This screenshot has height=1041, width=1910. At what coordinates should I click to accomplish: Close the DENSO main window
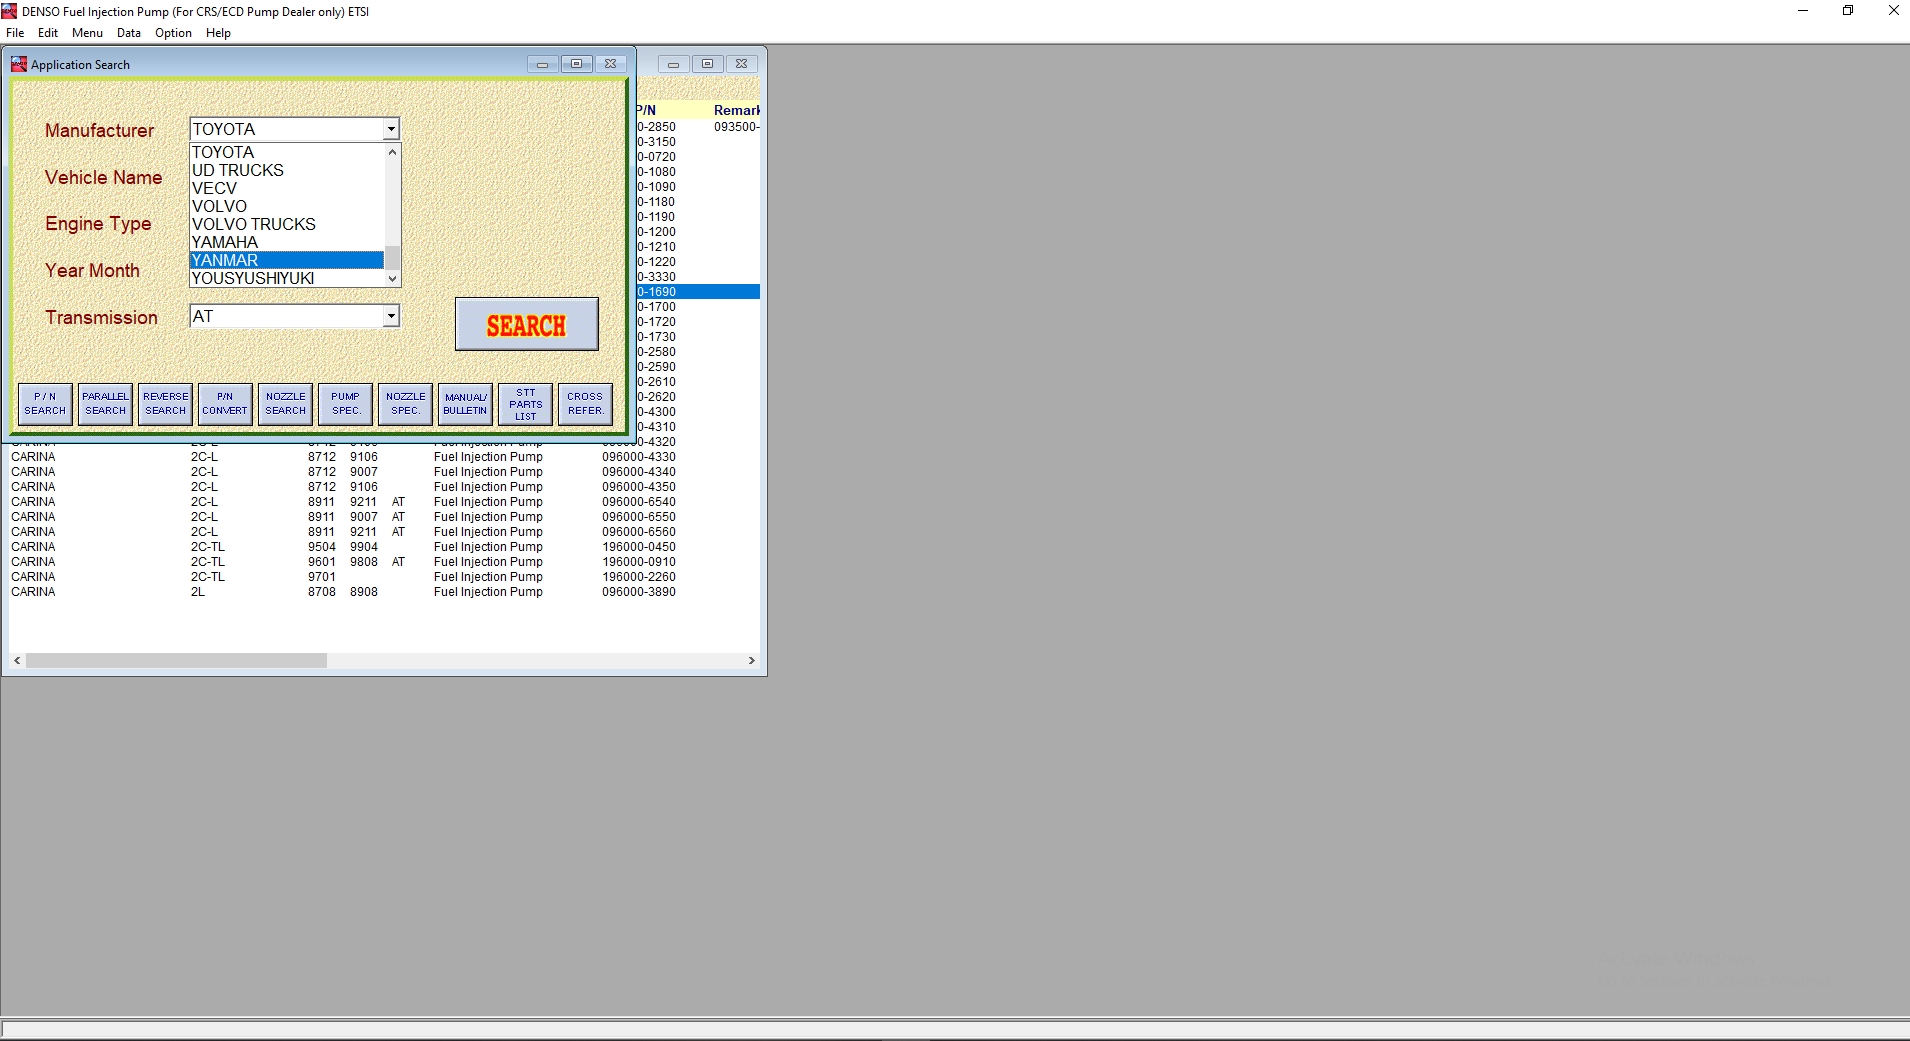(1893, 11)
